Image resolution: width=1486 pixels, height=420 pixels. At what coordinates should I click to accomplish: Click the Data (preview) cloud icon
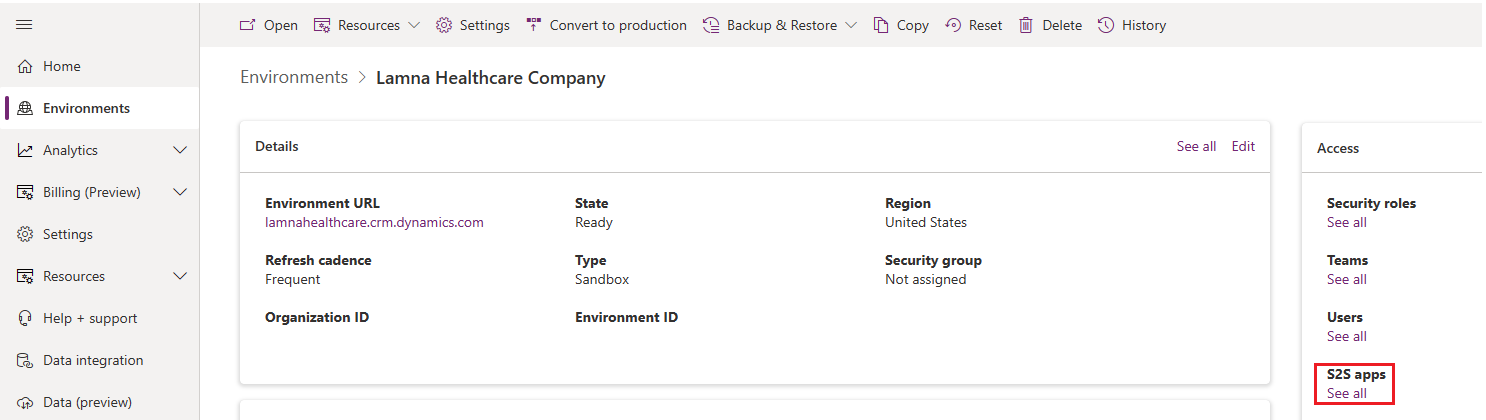[25, 402]
